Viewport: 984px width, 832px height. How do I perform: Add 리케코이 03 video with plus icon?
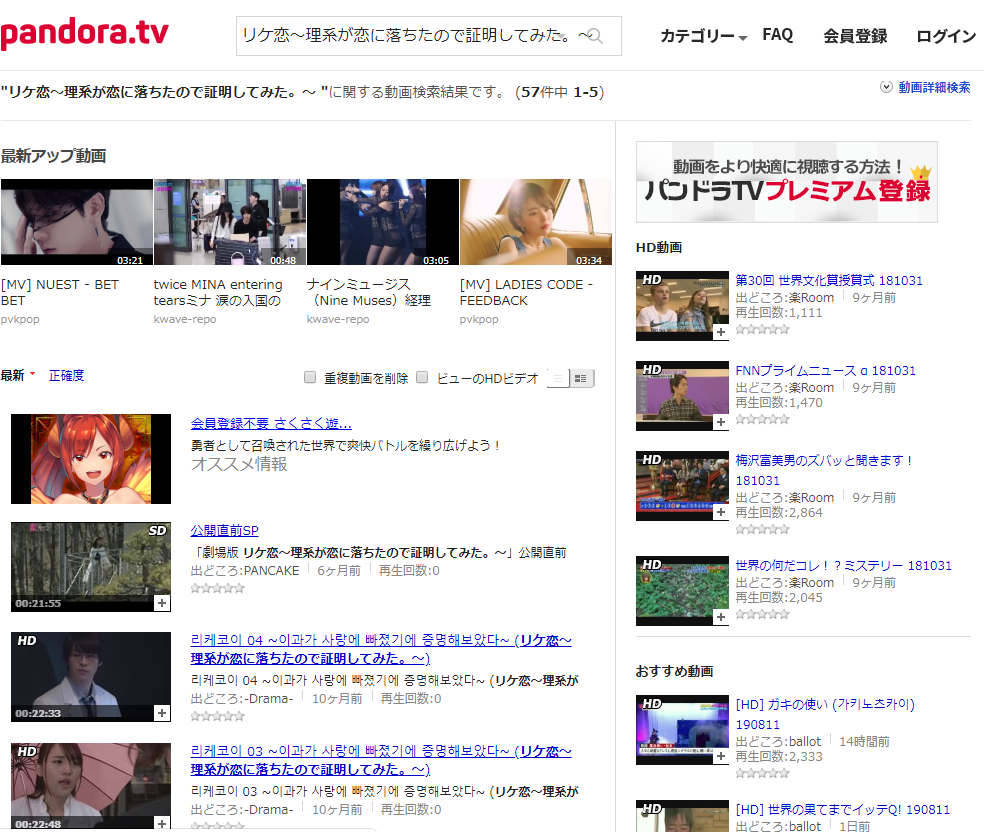point(162,823)
